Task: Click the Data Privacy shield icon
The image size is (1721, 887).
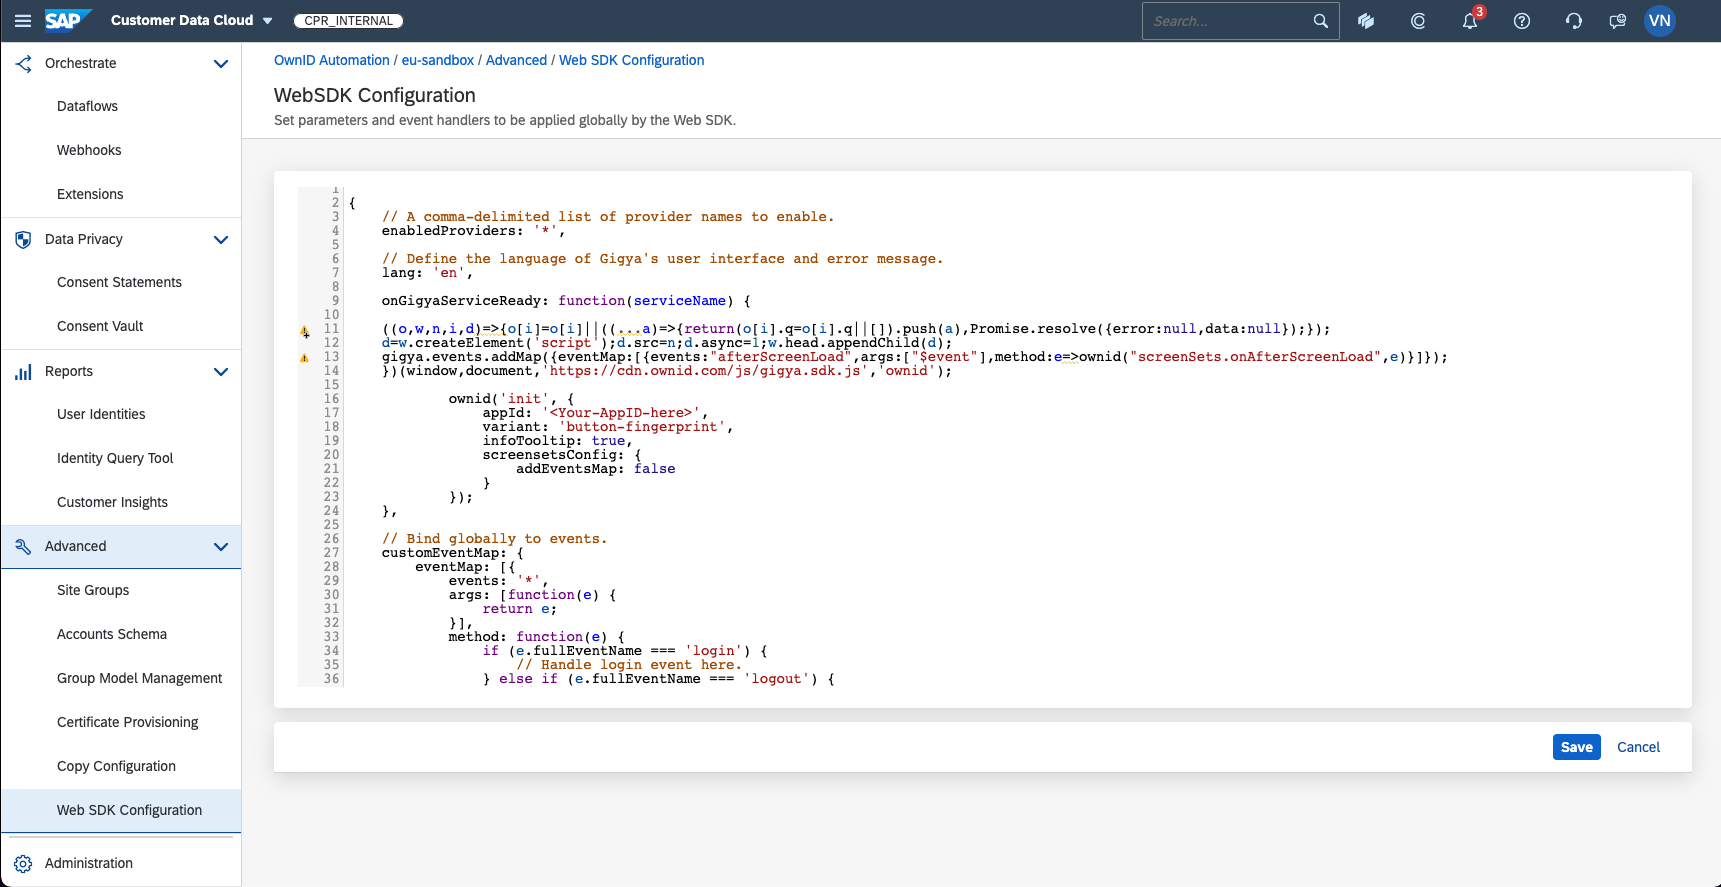Action: (24, 240)
